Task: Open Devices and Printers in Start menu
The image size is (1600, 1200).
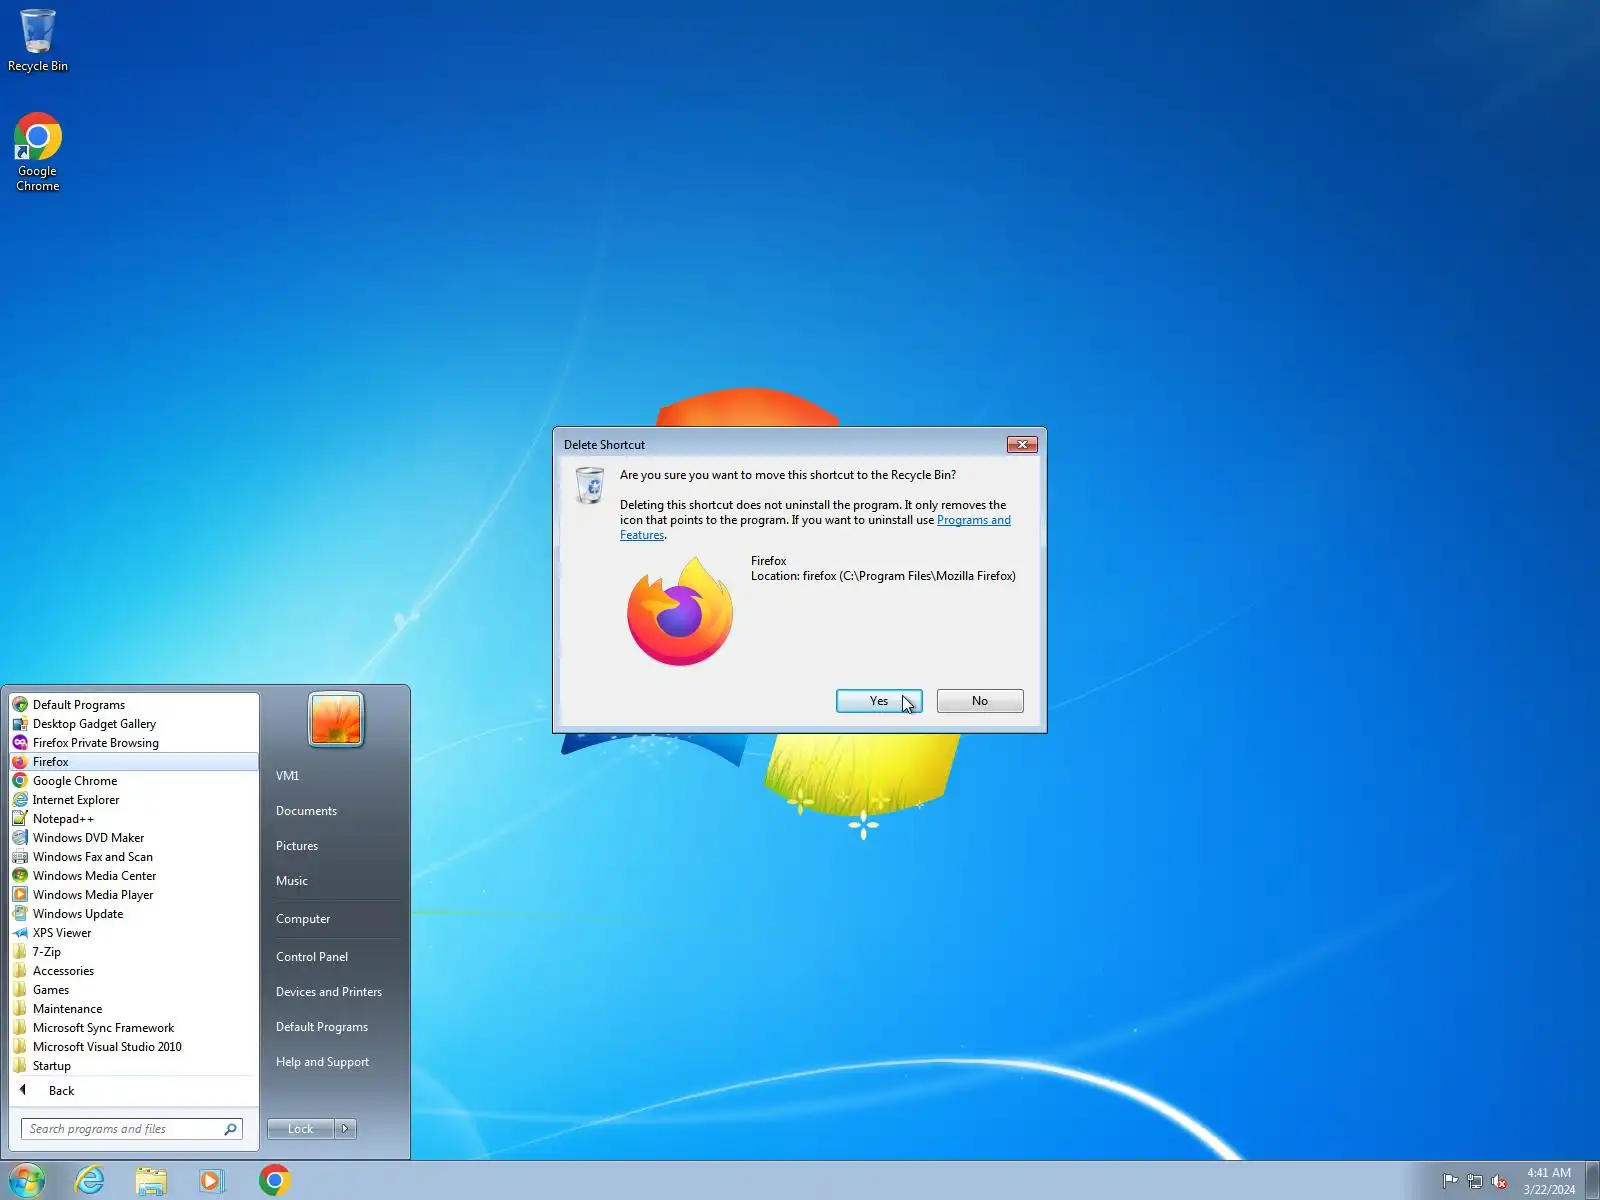Action: click(329, 992)
